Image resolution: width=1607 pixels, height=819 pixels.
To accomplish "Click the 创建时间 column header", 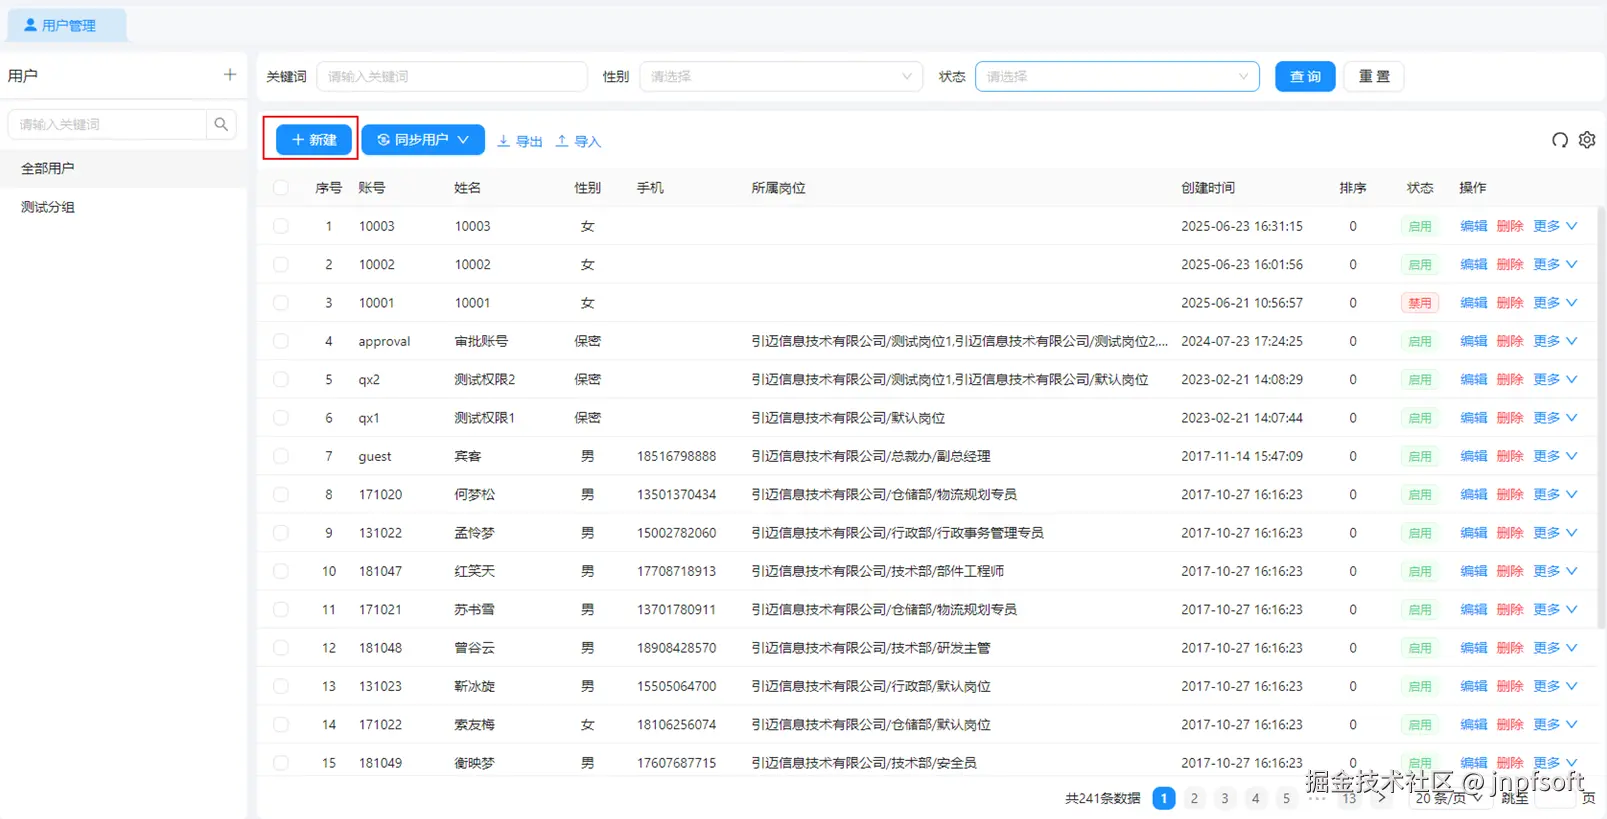I will (x=1208, y=188).
